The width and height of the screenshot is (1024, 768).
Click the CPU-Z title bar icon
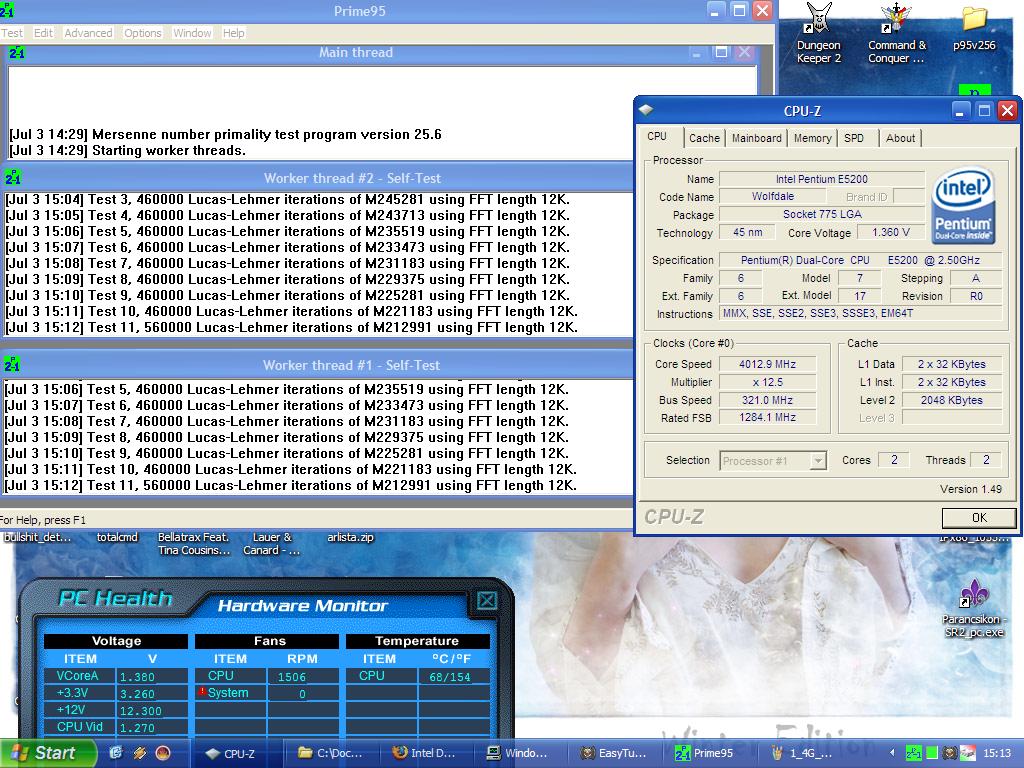(x=647, y=110)
